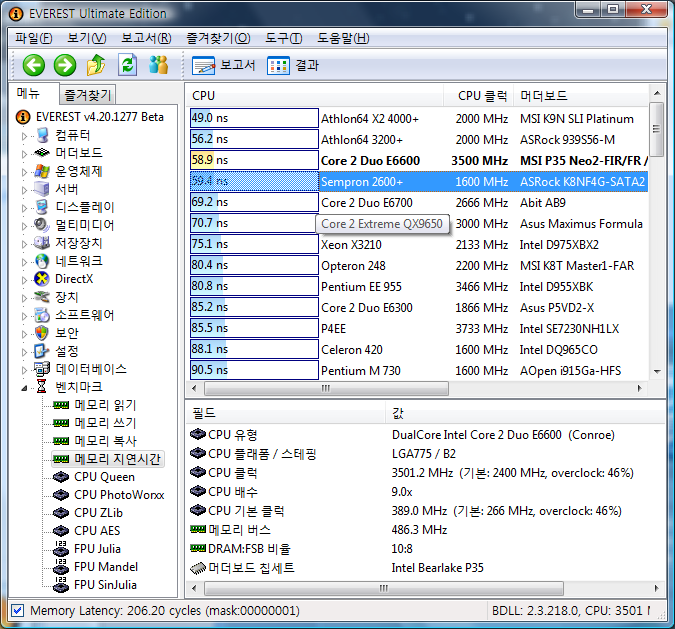Select 메모리 쓰기 benchmark
This screenshot has width=675, height=629.
click(105, 423)
